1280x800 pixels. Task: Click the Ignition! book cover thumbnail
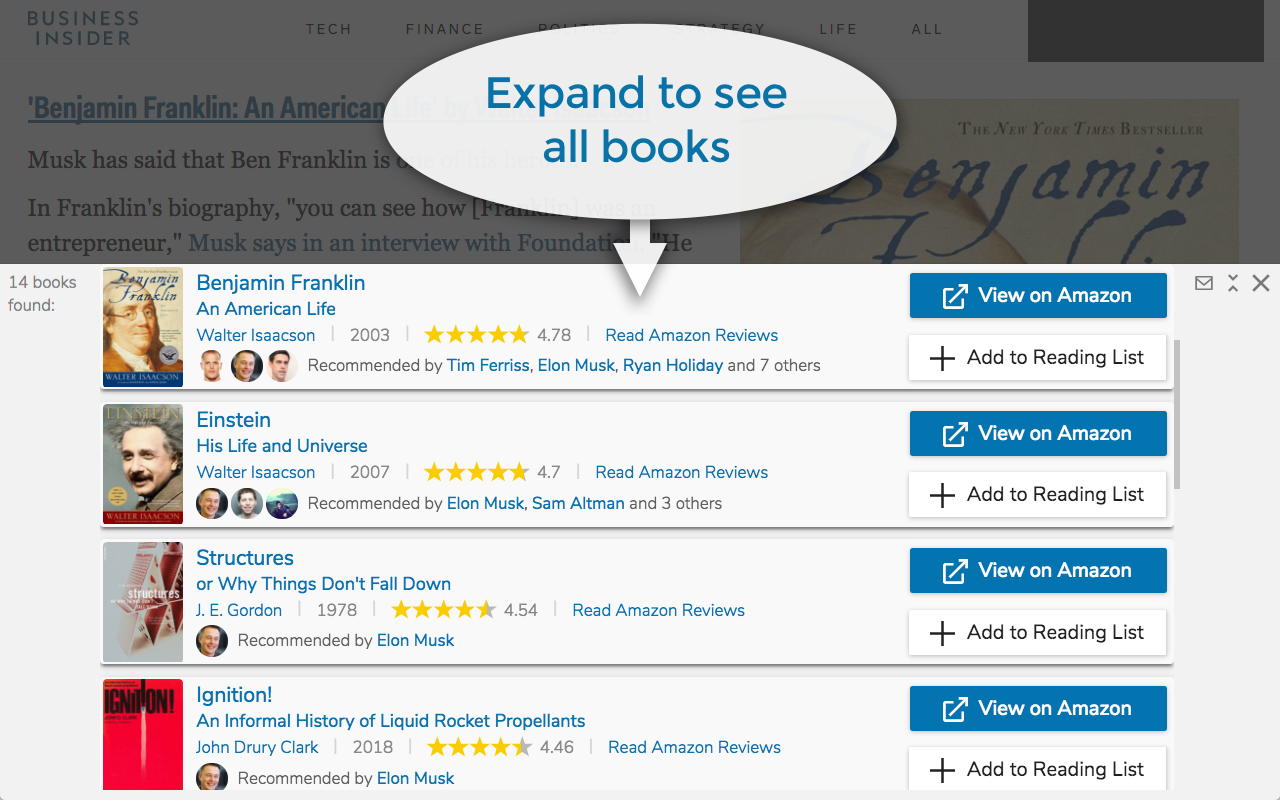point(143,735)
